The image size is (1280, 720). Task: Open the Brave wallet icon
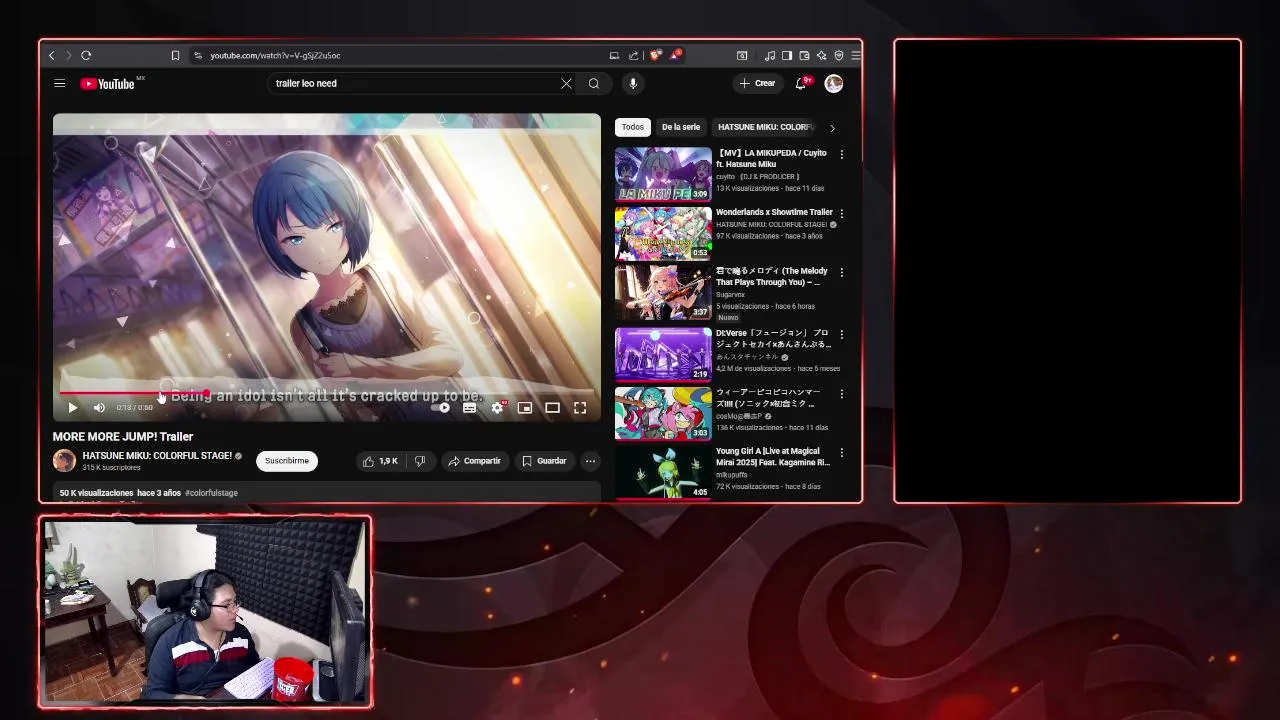point(804,56)
